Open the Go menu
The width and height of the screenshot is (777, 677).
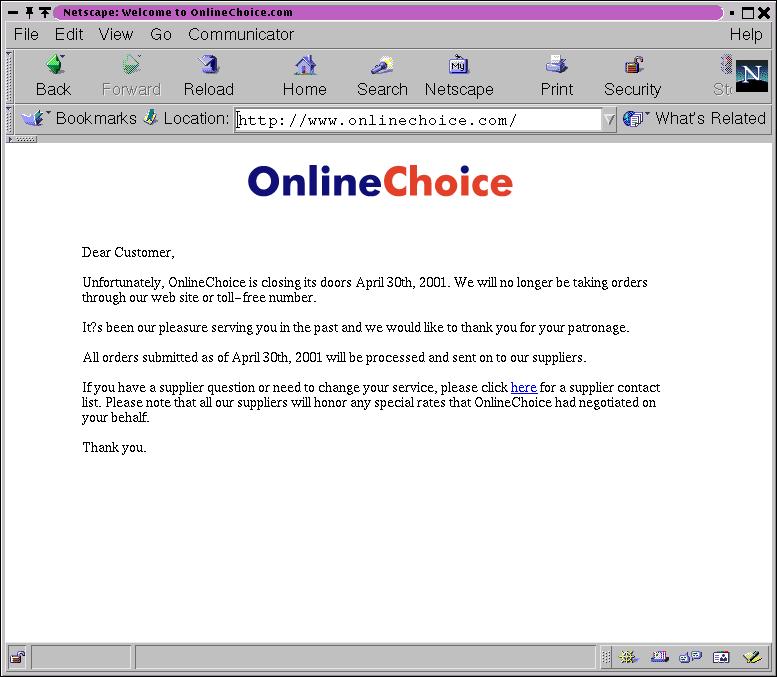[x=161, y=34]
